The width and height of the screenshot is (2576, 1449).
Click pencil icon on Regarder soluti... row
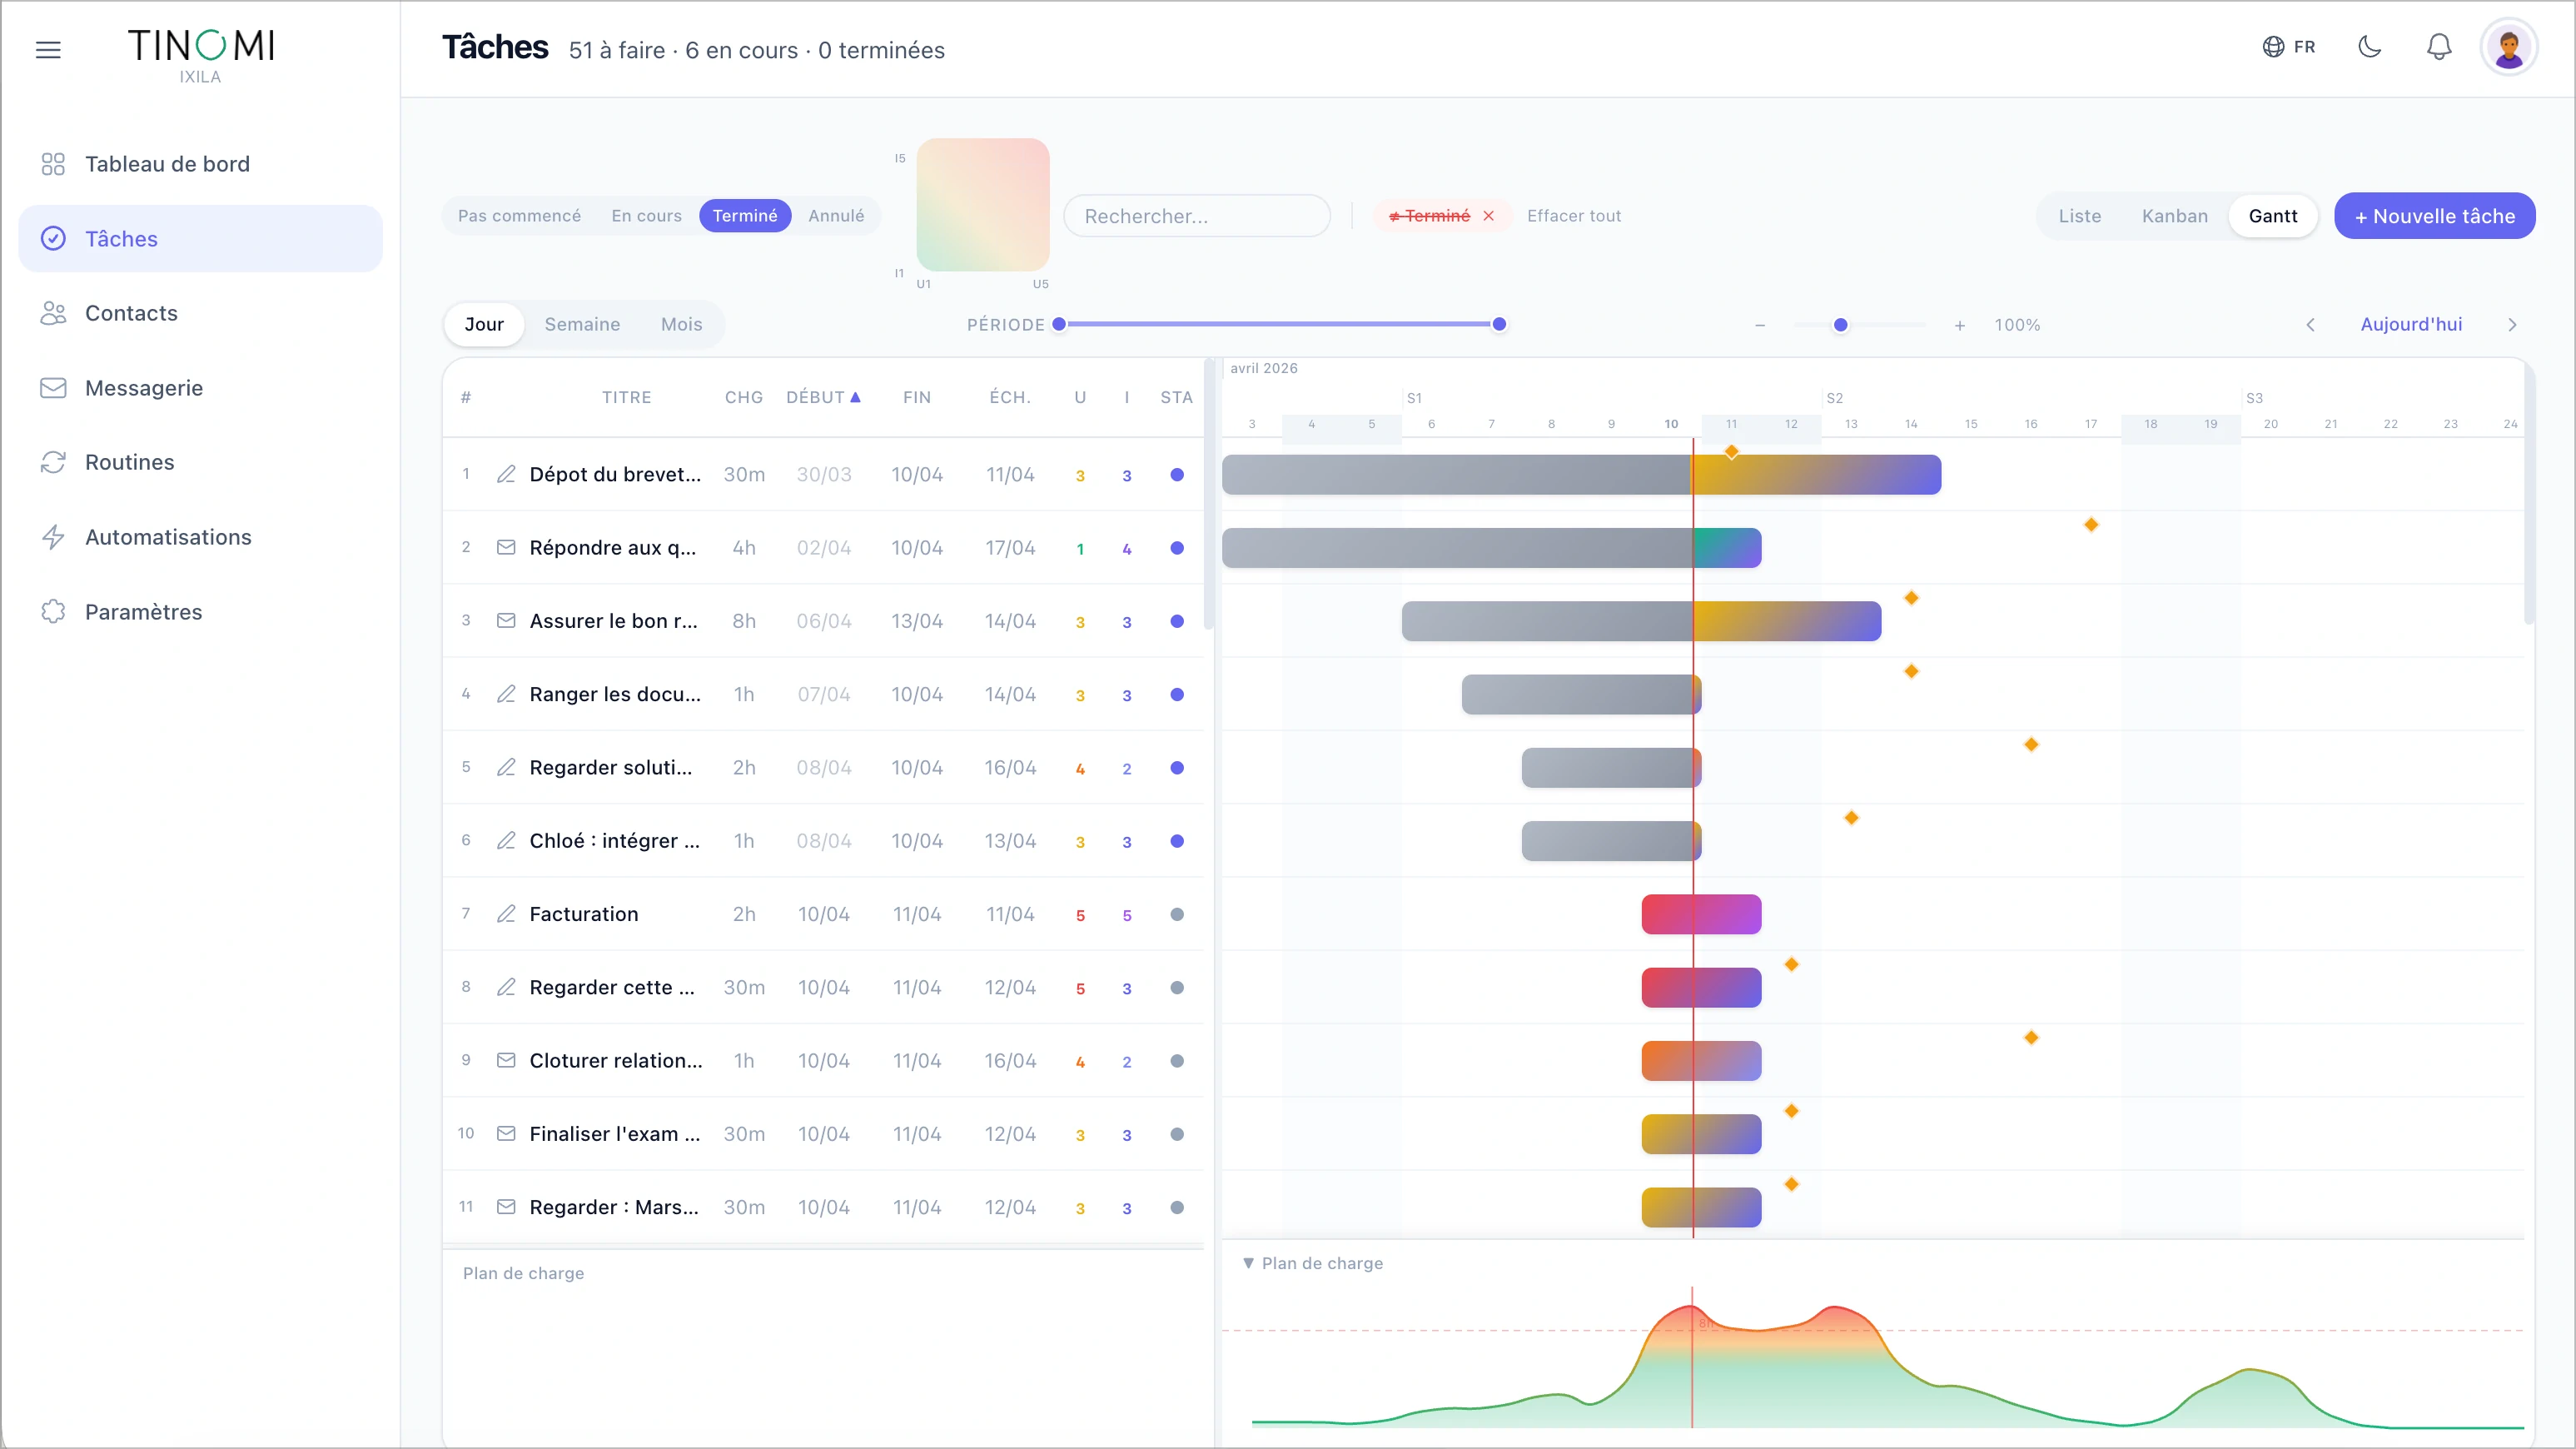click(x=506, y=767)
